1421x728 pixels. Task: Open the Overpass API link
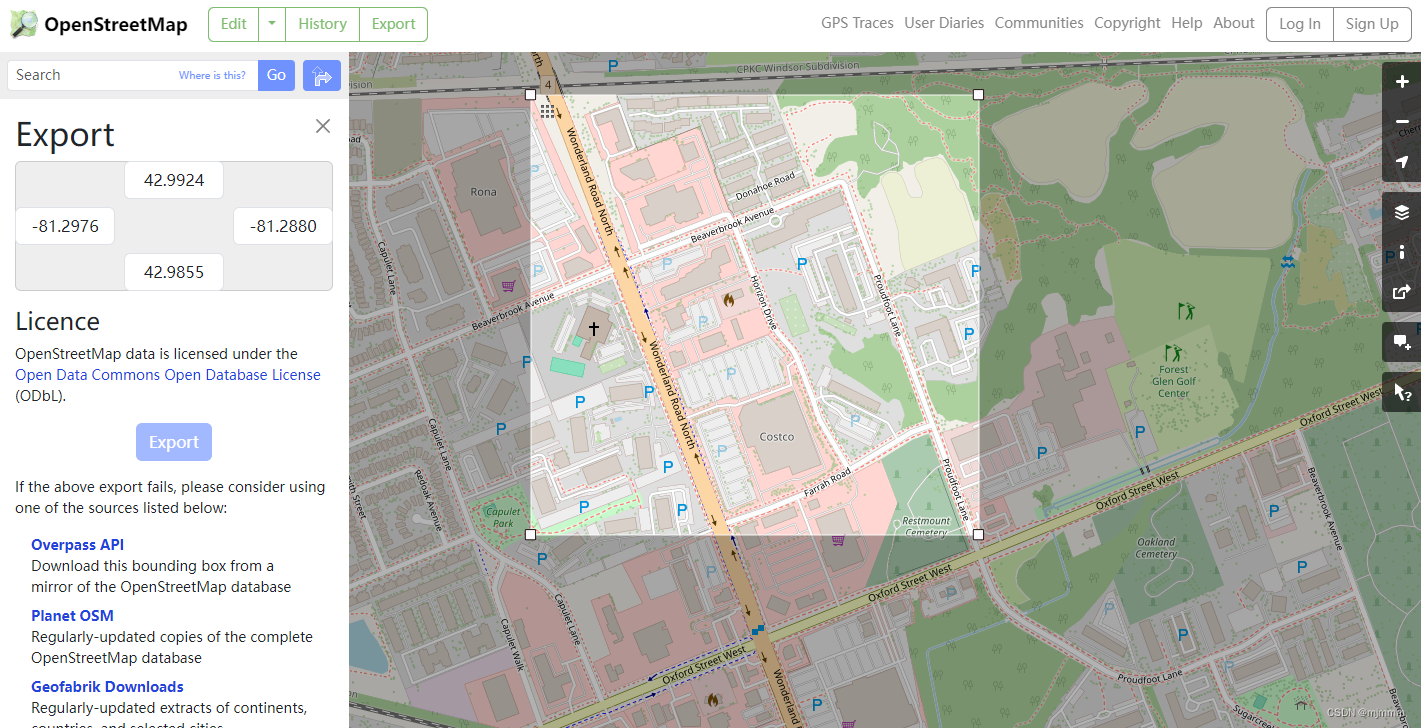[x=78, y=544]
